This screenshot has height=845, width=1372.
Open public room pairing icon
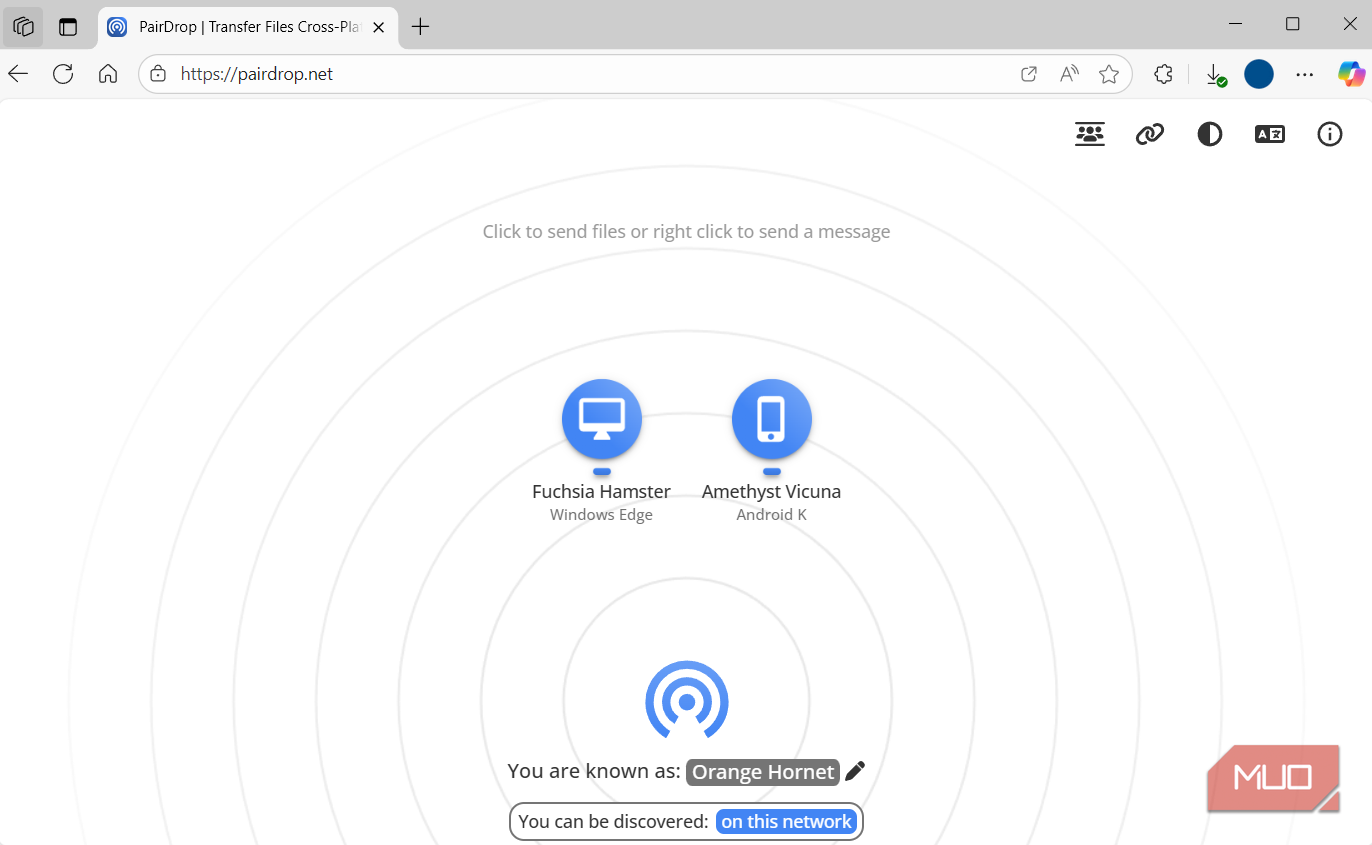[1090, 134]
